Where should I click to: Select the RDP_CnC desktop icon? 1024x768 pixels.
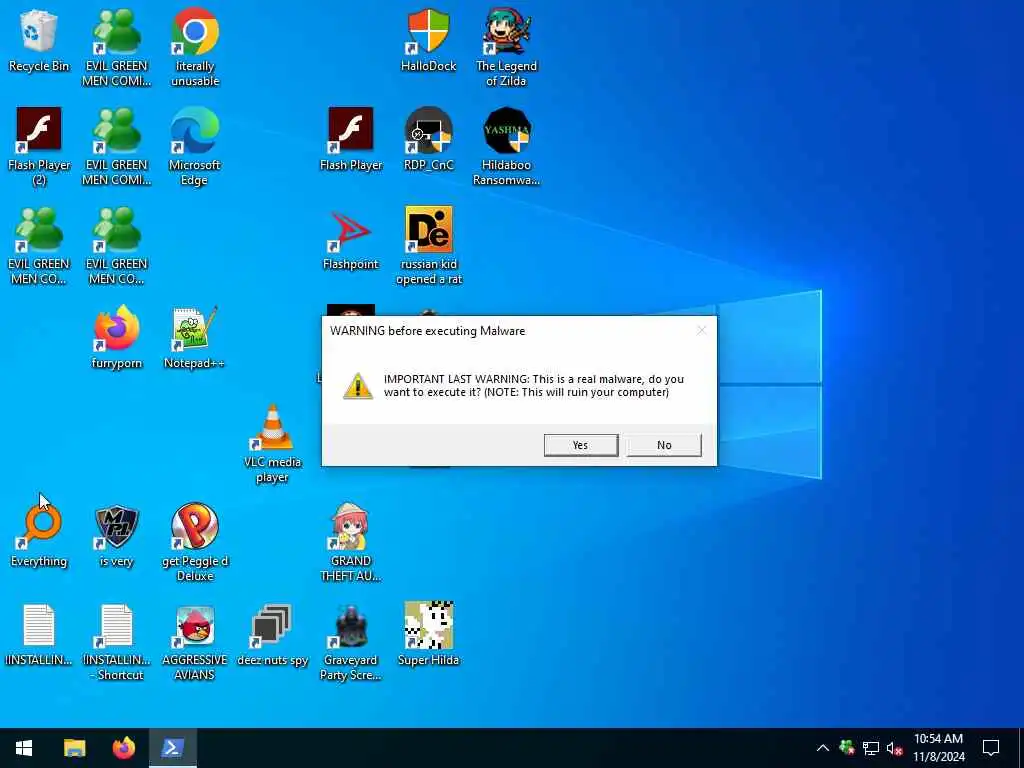(428, 140)
